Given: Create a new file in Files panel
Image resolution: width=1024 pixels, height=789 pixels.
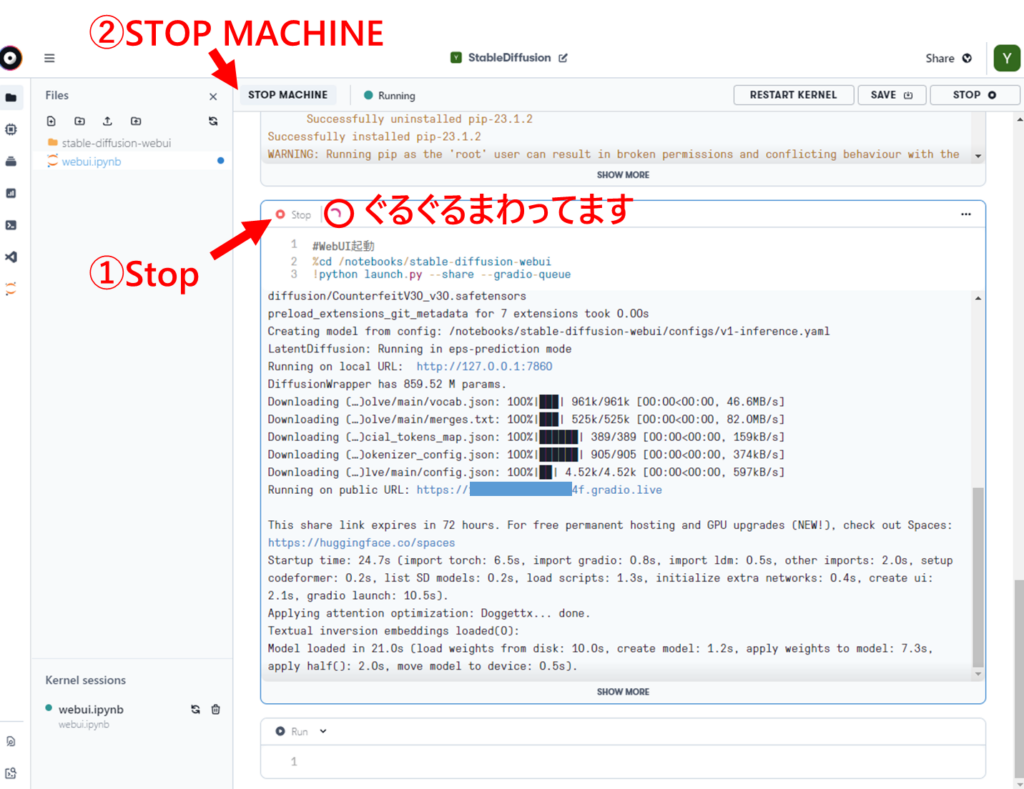Looking at the screenshot, I should (x=52, y=121).
